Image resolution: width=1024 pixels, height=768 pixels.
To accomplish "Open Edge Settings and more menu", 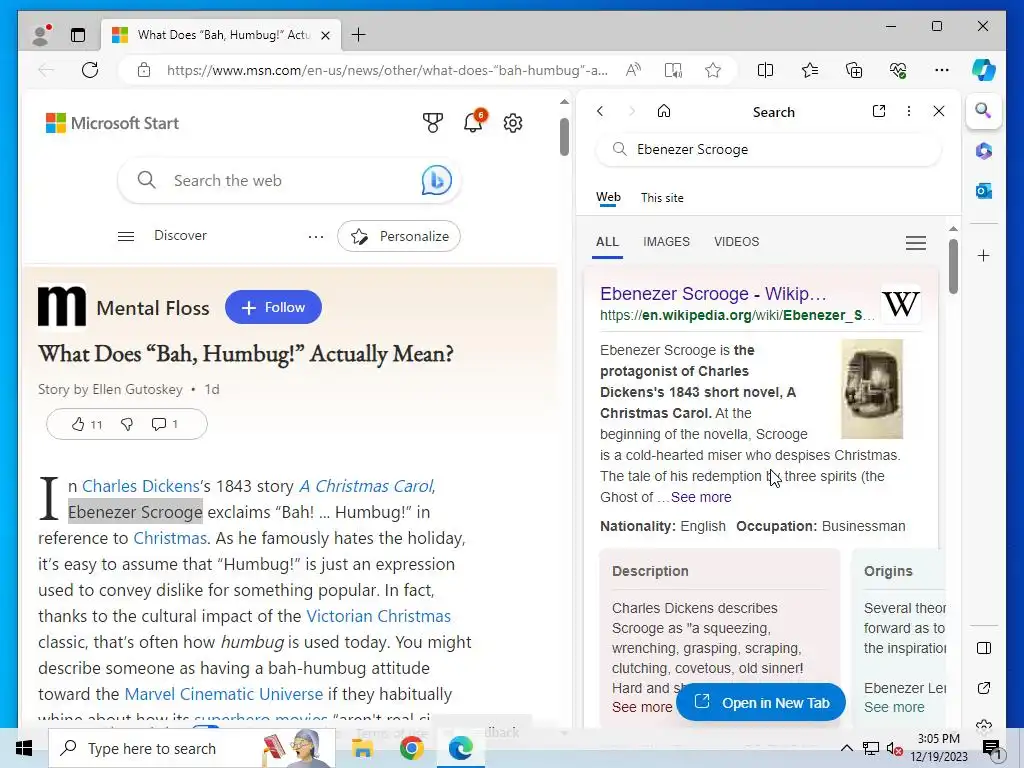I will pos(942,70).
